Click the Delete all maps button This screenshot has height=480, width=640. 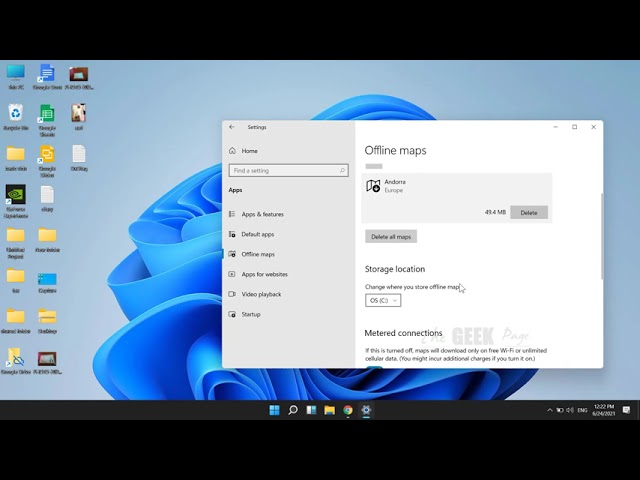[391, 237]
